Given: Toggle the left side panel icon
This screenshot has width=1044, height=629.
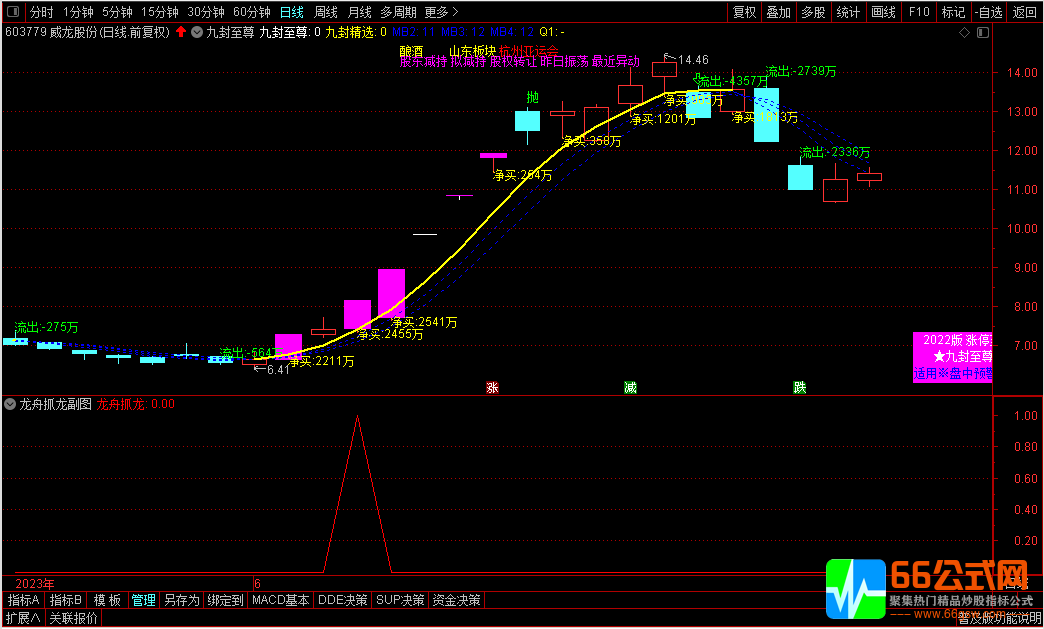Looking at the screenshot, I should 13,12.
